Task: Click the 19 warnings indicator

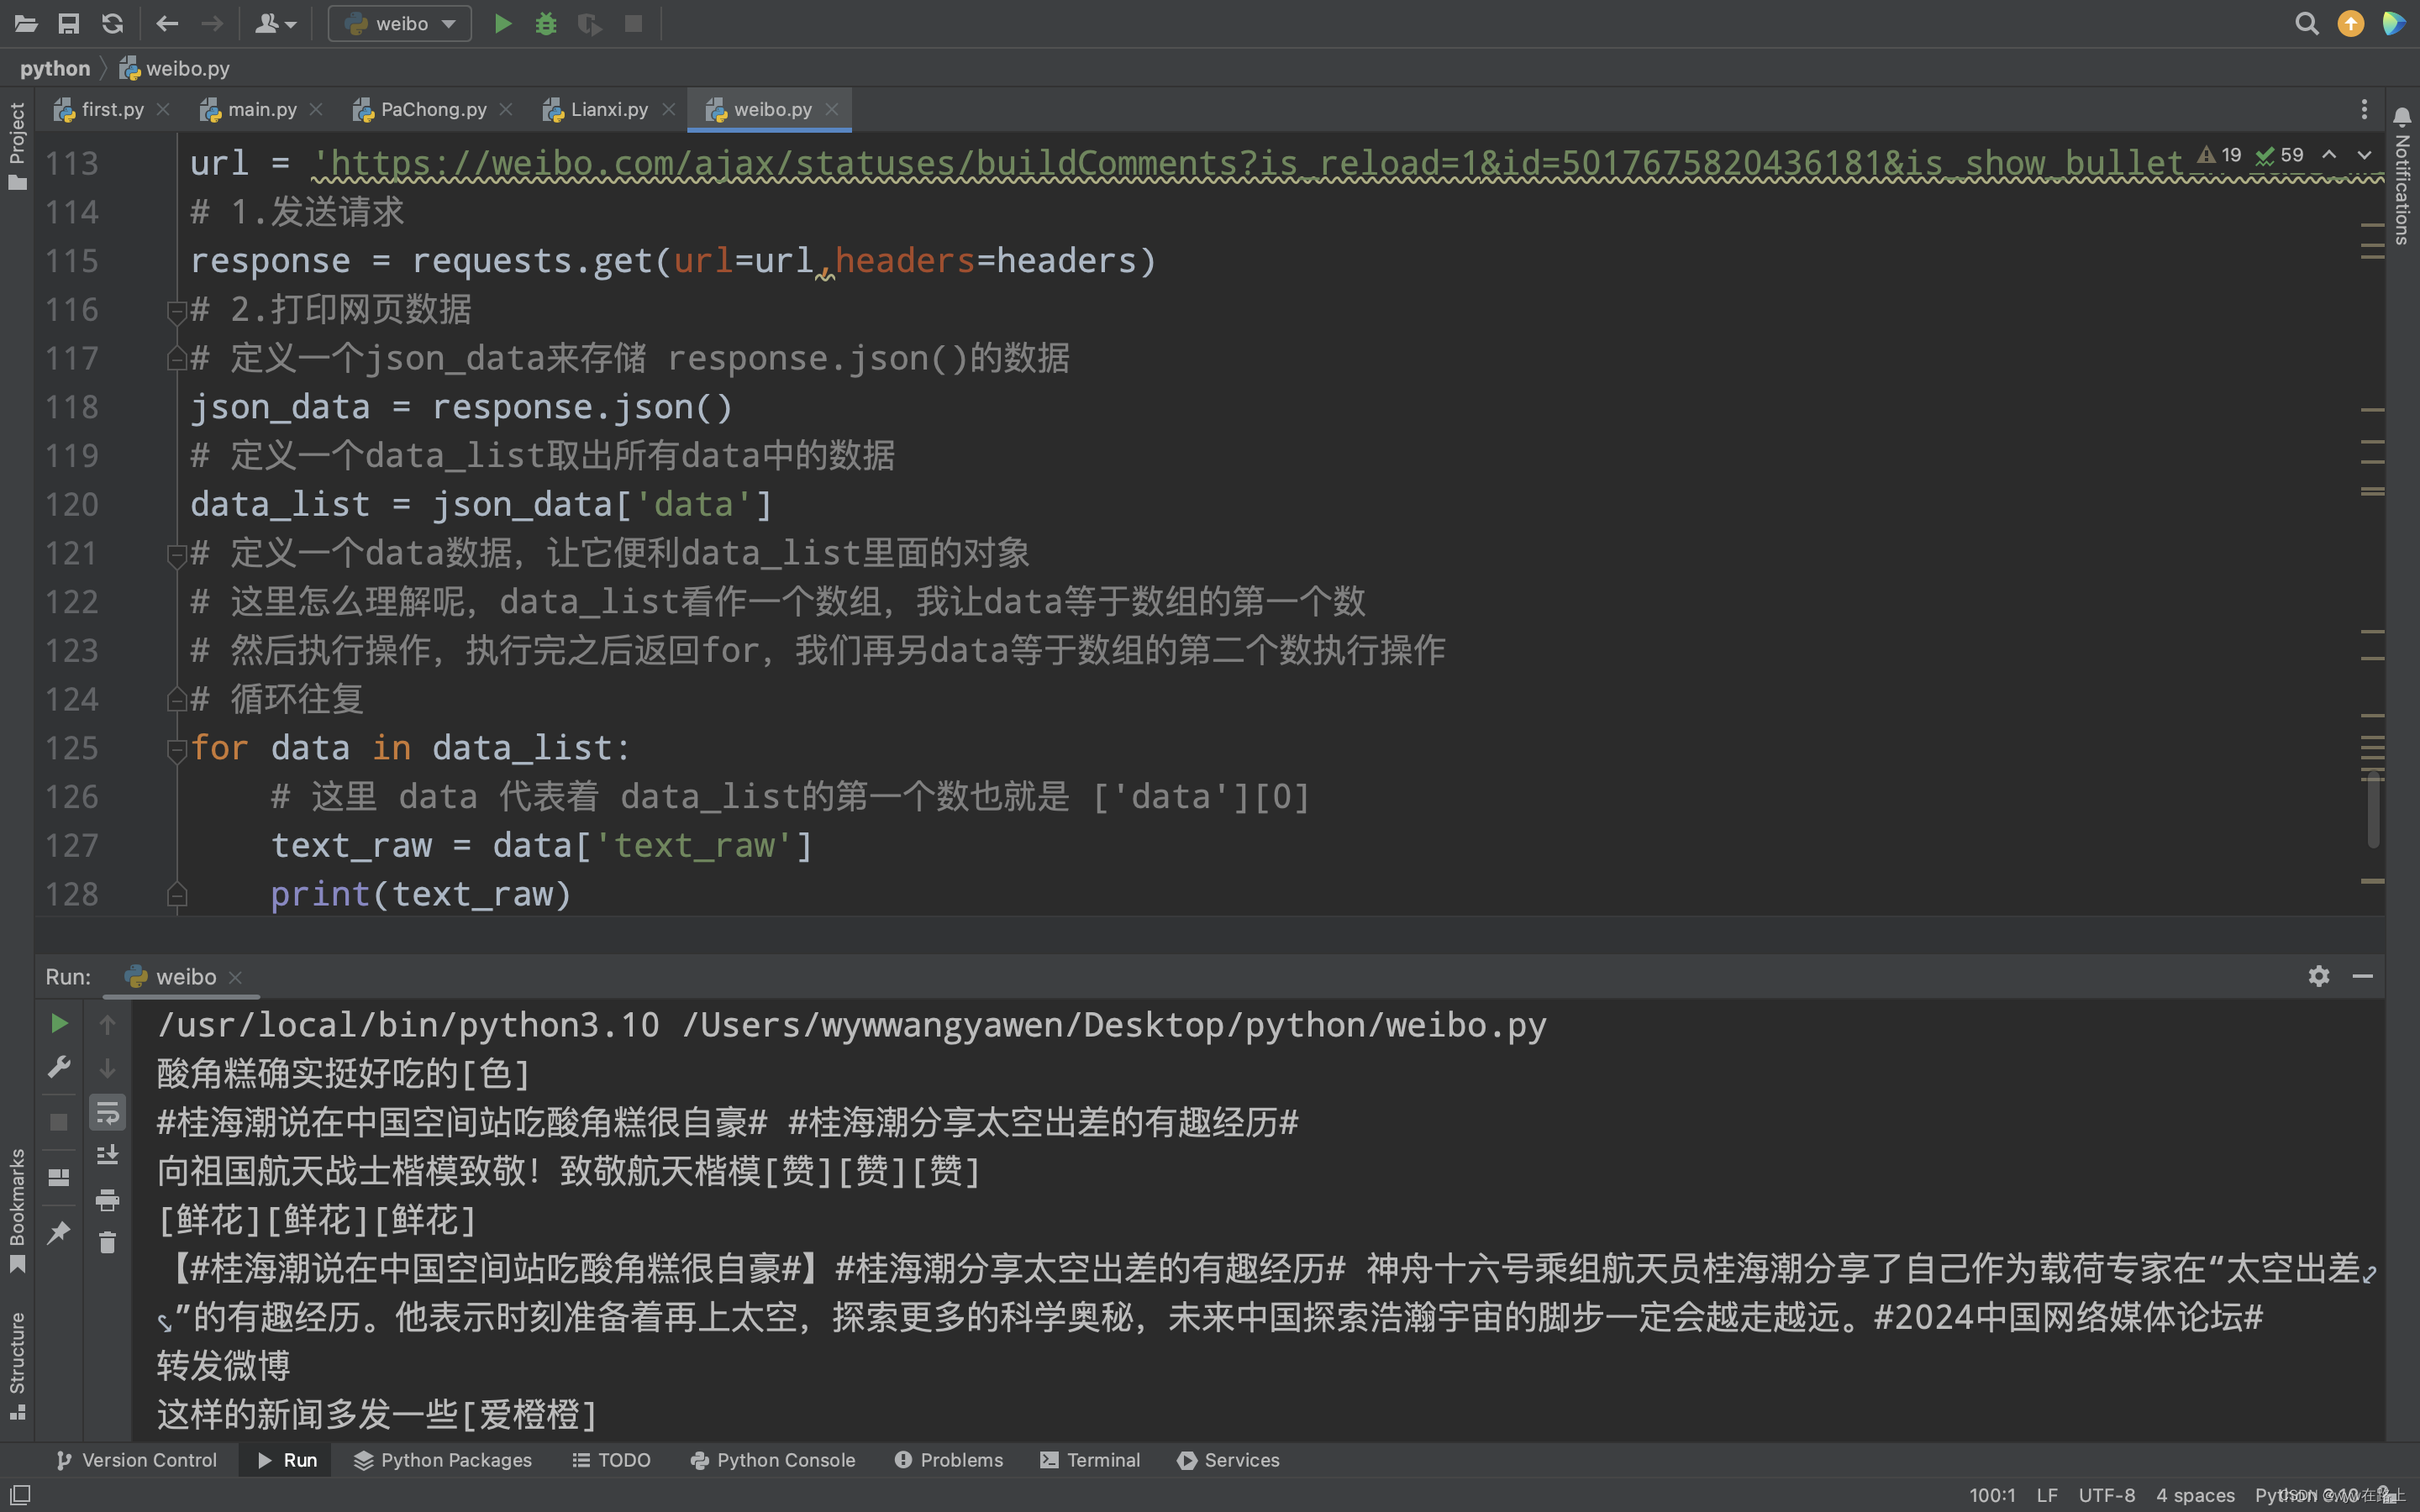Action: point(2219,155)
